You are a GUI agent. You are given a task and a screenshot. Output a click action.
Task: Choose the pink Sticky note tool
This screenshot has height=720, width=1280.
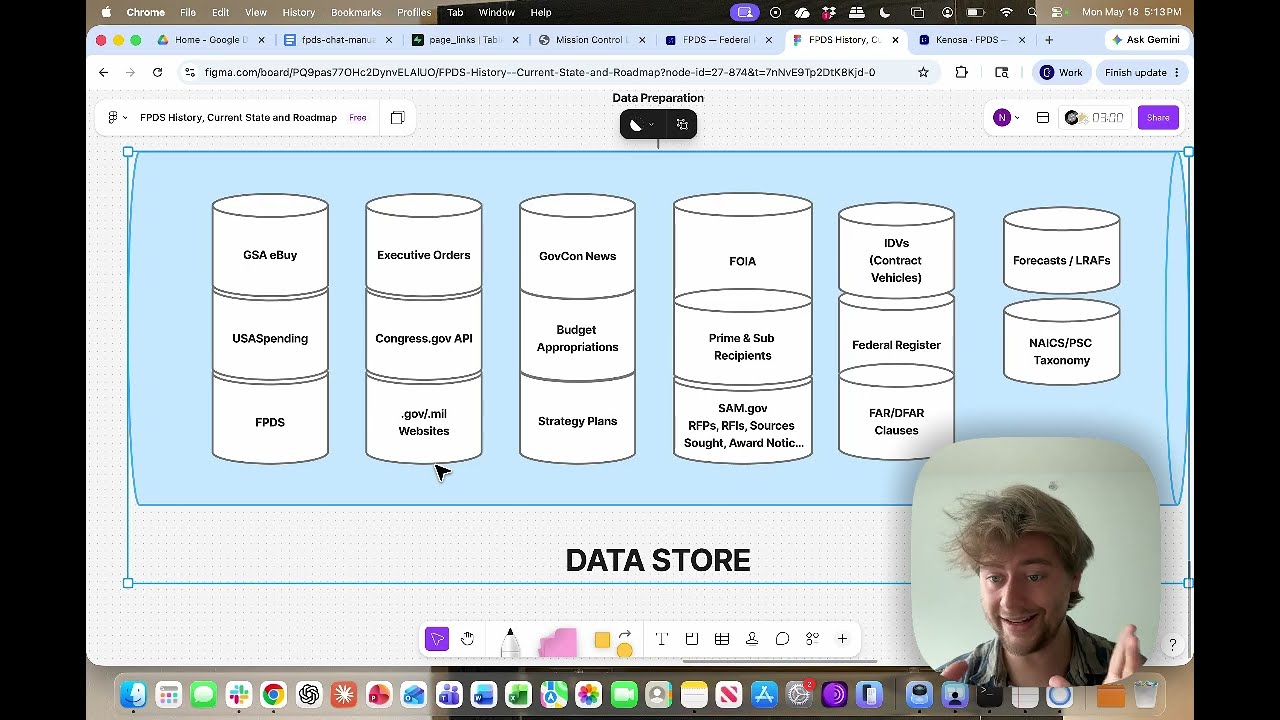(558, 643)
